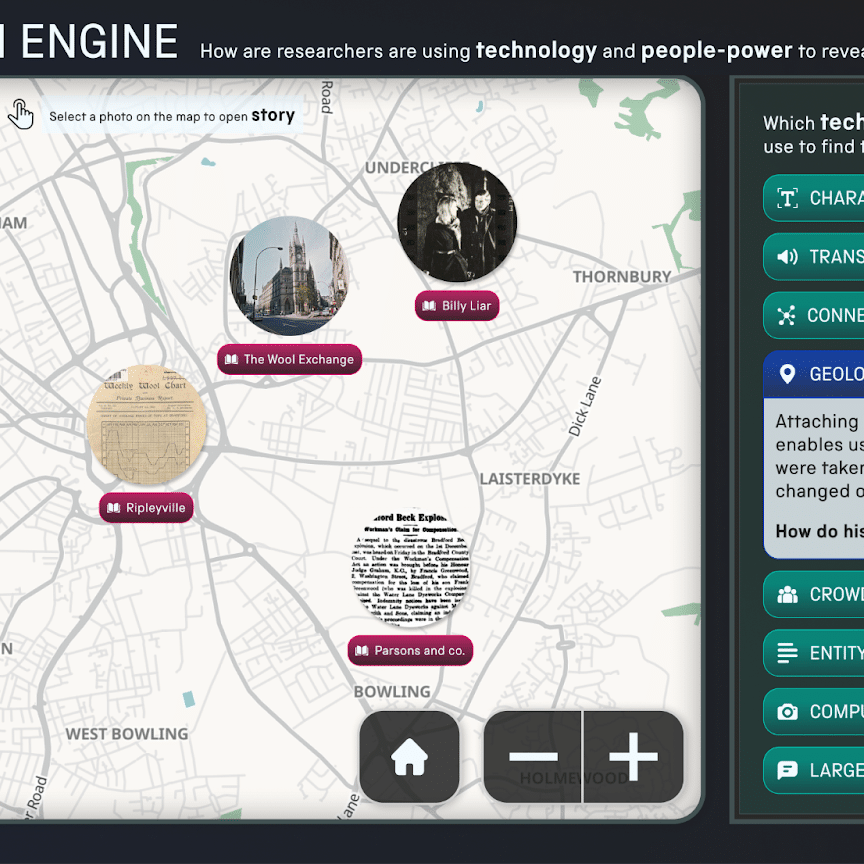Reset the map with the home button
This screenshot has width=864, height=864.
click(x=409, y=757)
